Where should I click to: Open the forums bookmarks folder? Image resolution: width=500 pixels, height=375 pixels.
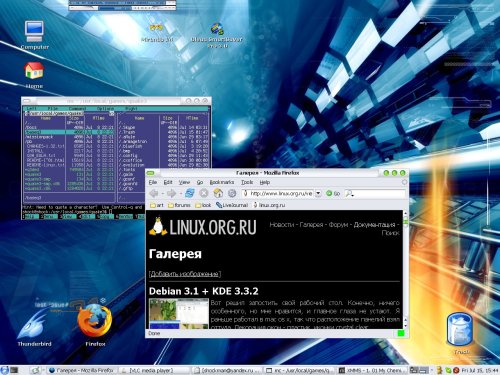pos(179,205)
